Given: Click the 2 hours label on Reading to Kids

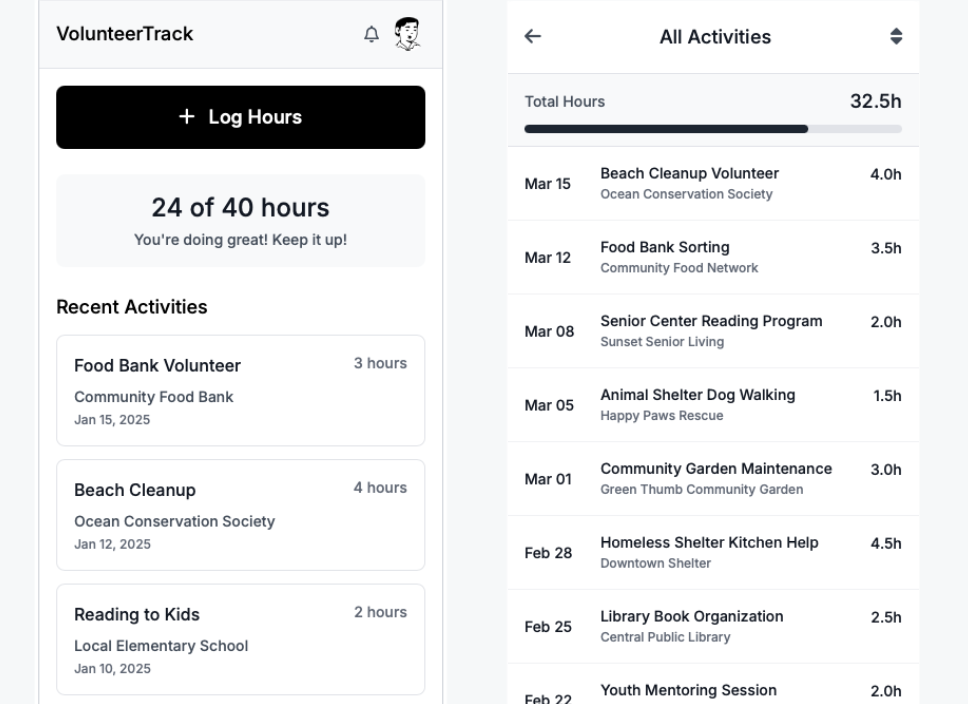Looking at the screenshot, I should point(380,612).
